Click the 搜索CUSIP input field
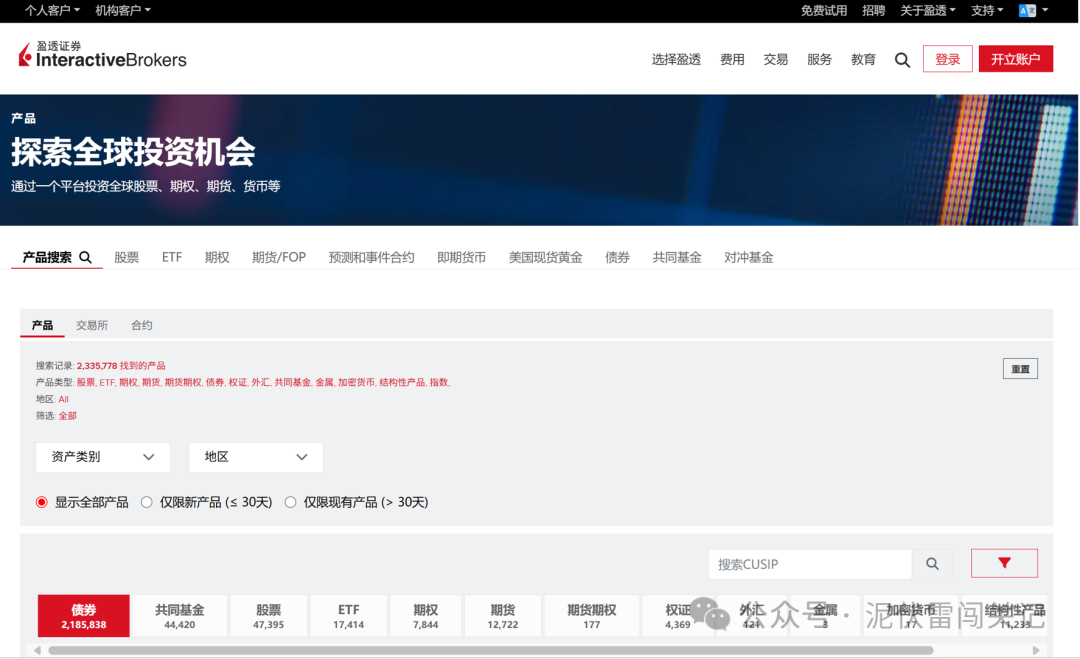This screenshot has width=1080, height=659. click(810, 563)
